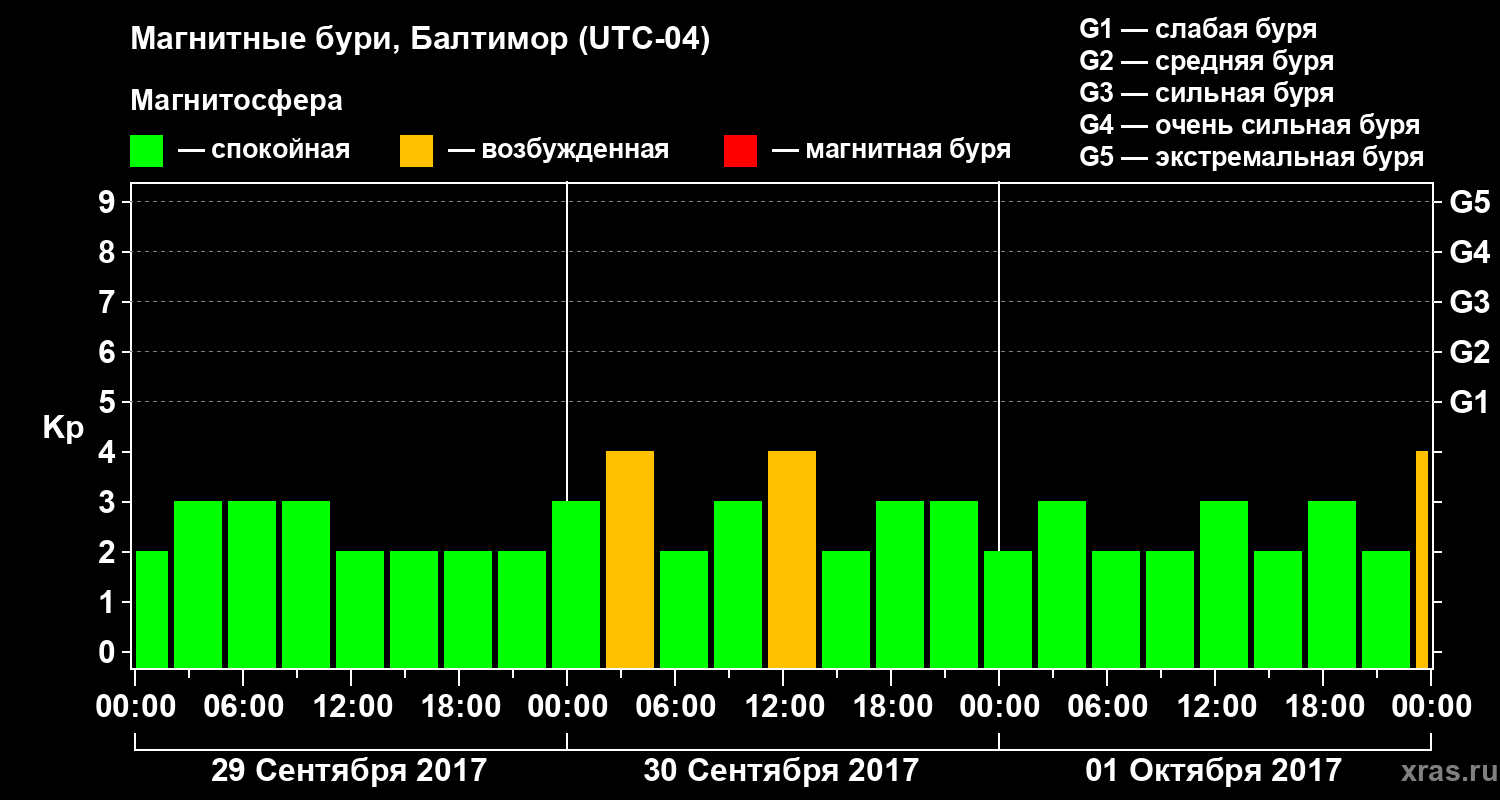Screen dimensions: 1500x800
Task: Click the green Kp 3 bar at 12:00 on 01 October
Action: click(x=1224, y=585)
